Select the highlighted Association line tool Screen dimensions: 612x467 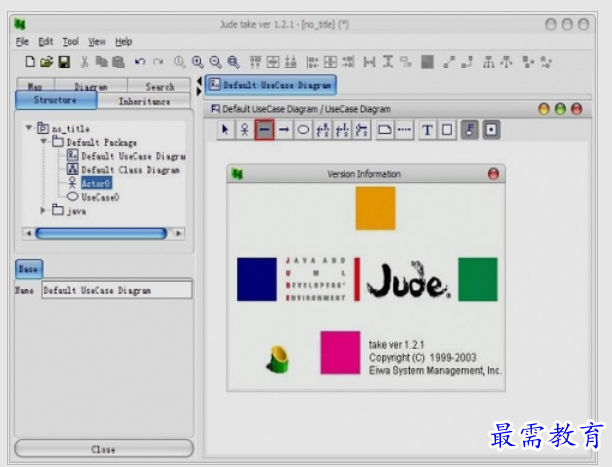pos(264,130)
